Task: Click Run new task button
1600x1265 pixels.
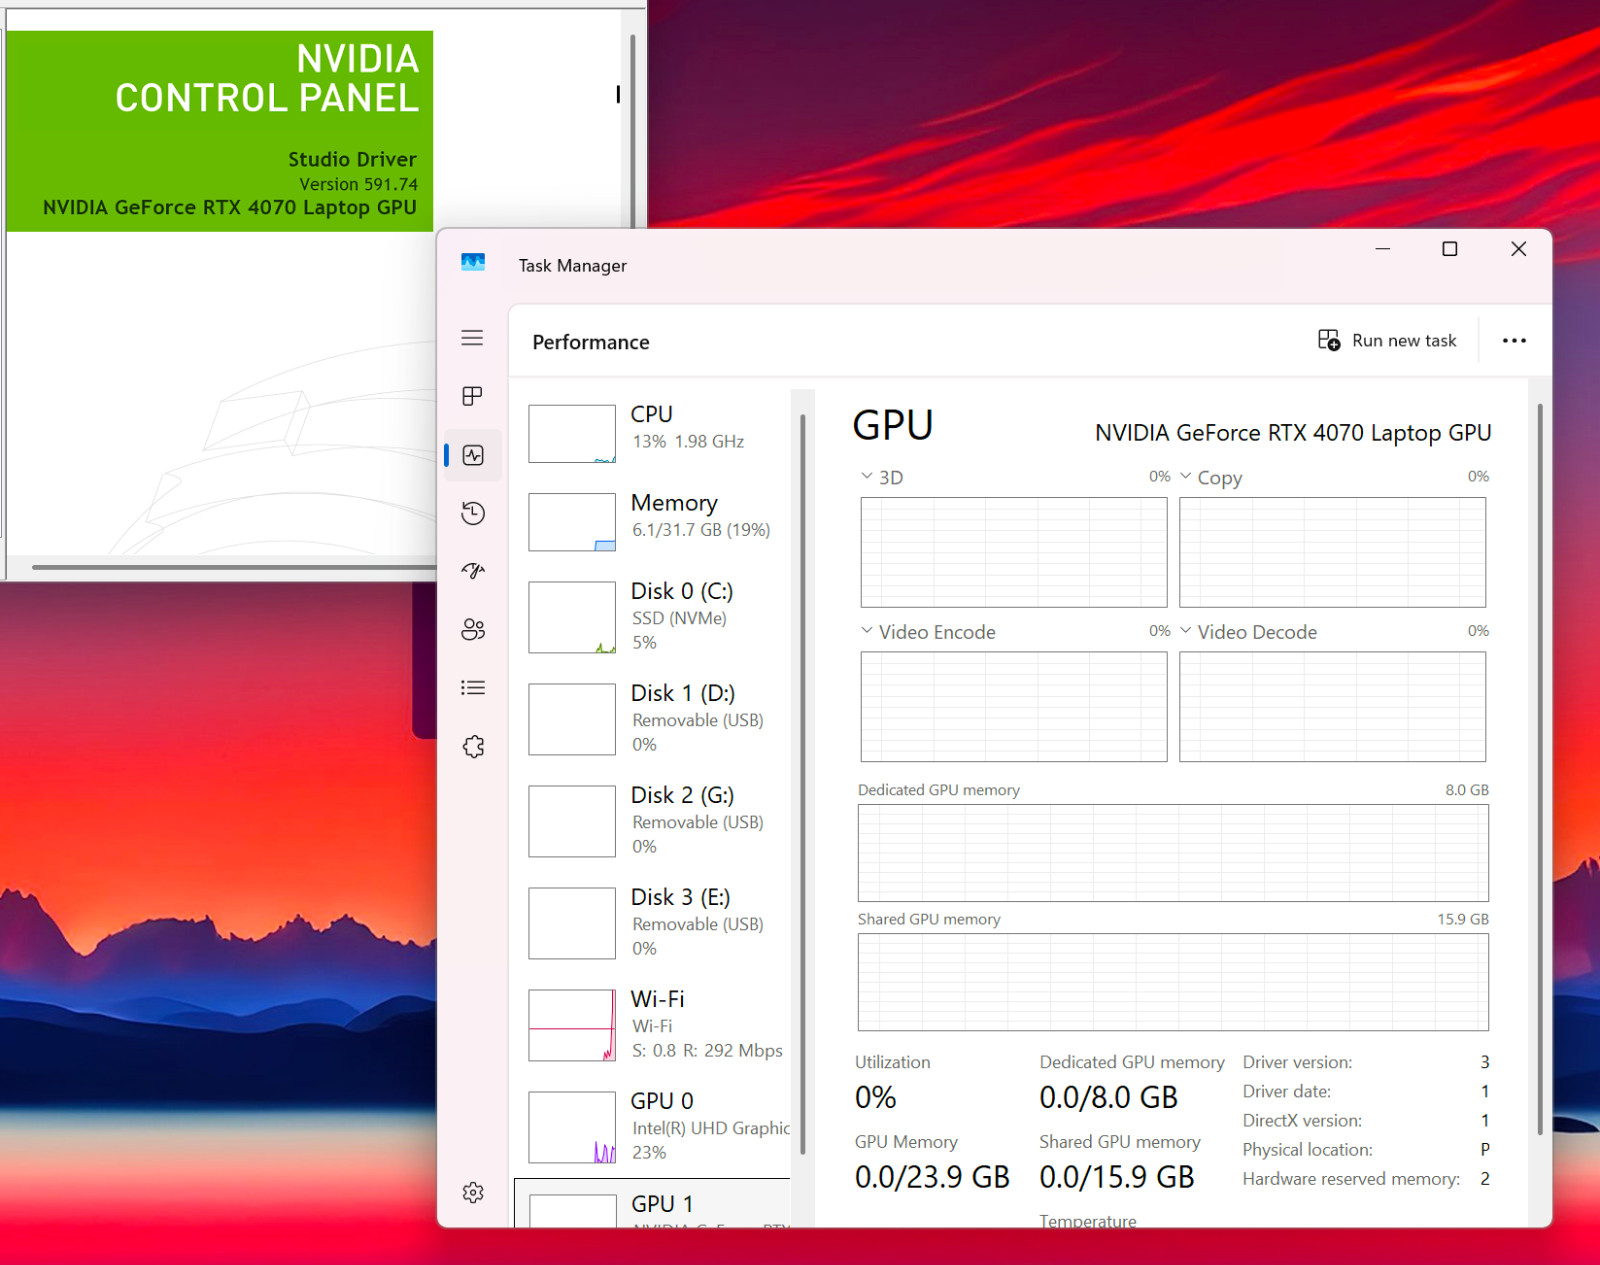Action: (1387, 340)
